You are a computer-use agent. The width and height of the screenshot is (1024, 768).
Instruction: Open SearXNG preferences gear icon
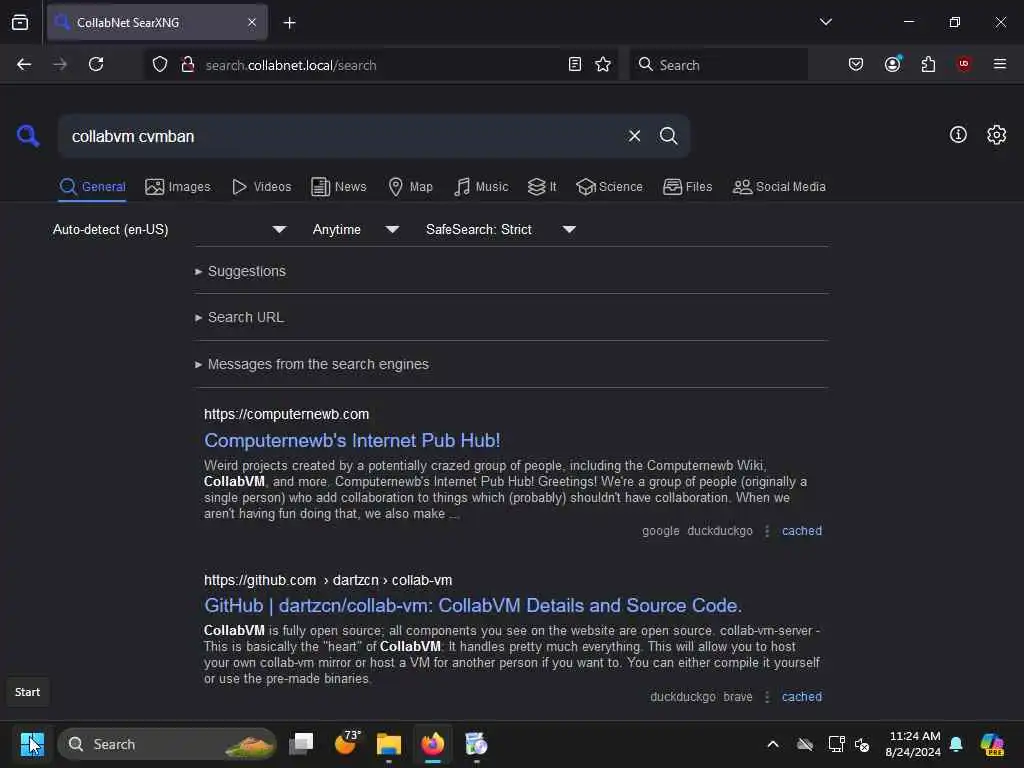[x=997, y=135]
